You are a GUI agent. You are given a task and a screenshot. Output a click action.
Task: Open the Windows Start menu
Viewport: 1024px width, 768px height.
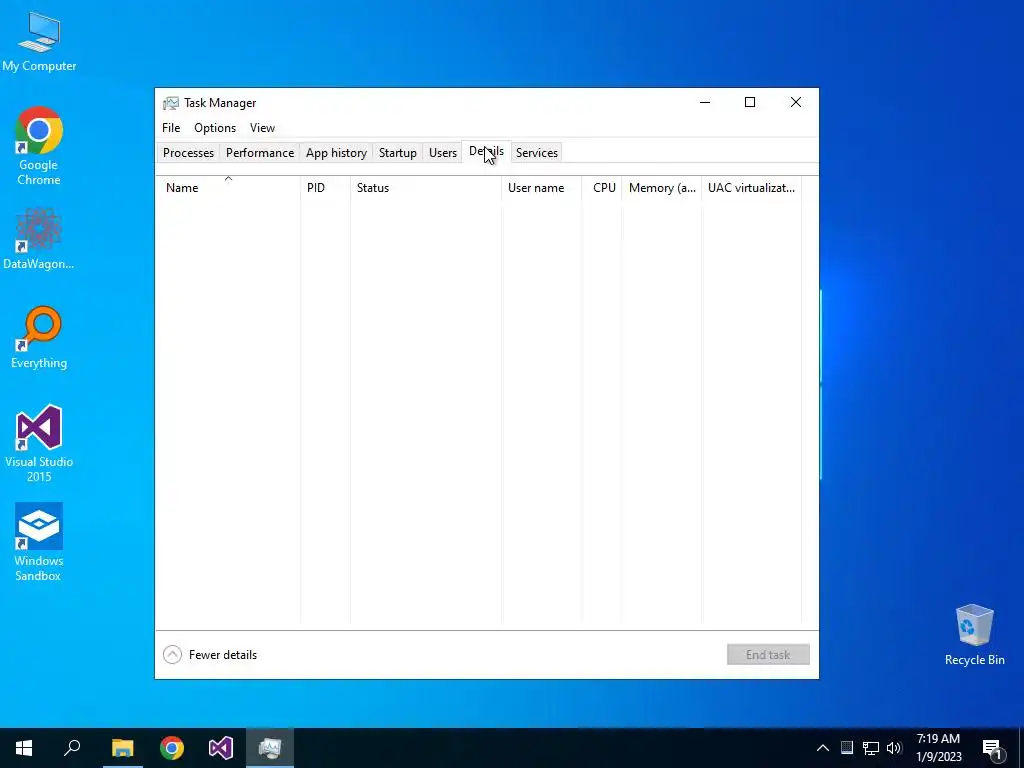(24, 748)
